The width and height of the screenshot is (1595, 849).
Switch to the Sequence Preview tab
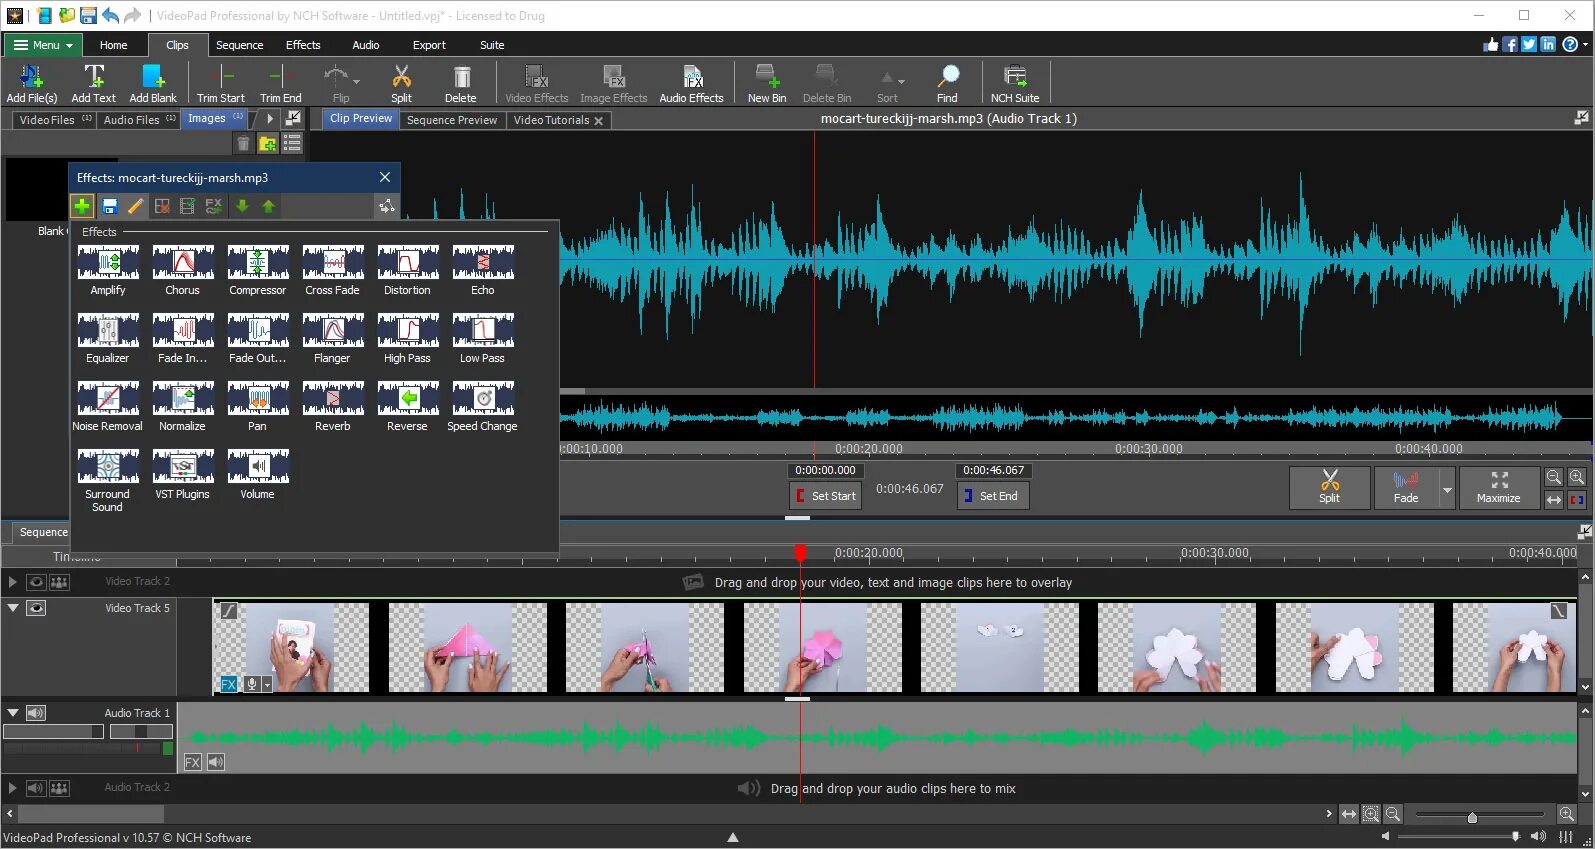click(452, 120)
